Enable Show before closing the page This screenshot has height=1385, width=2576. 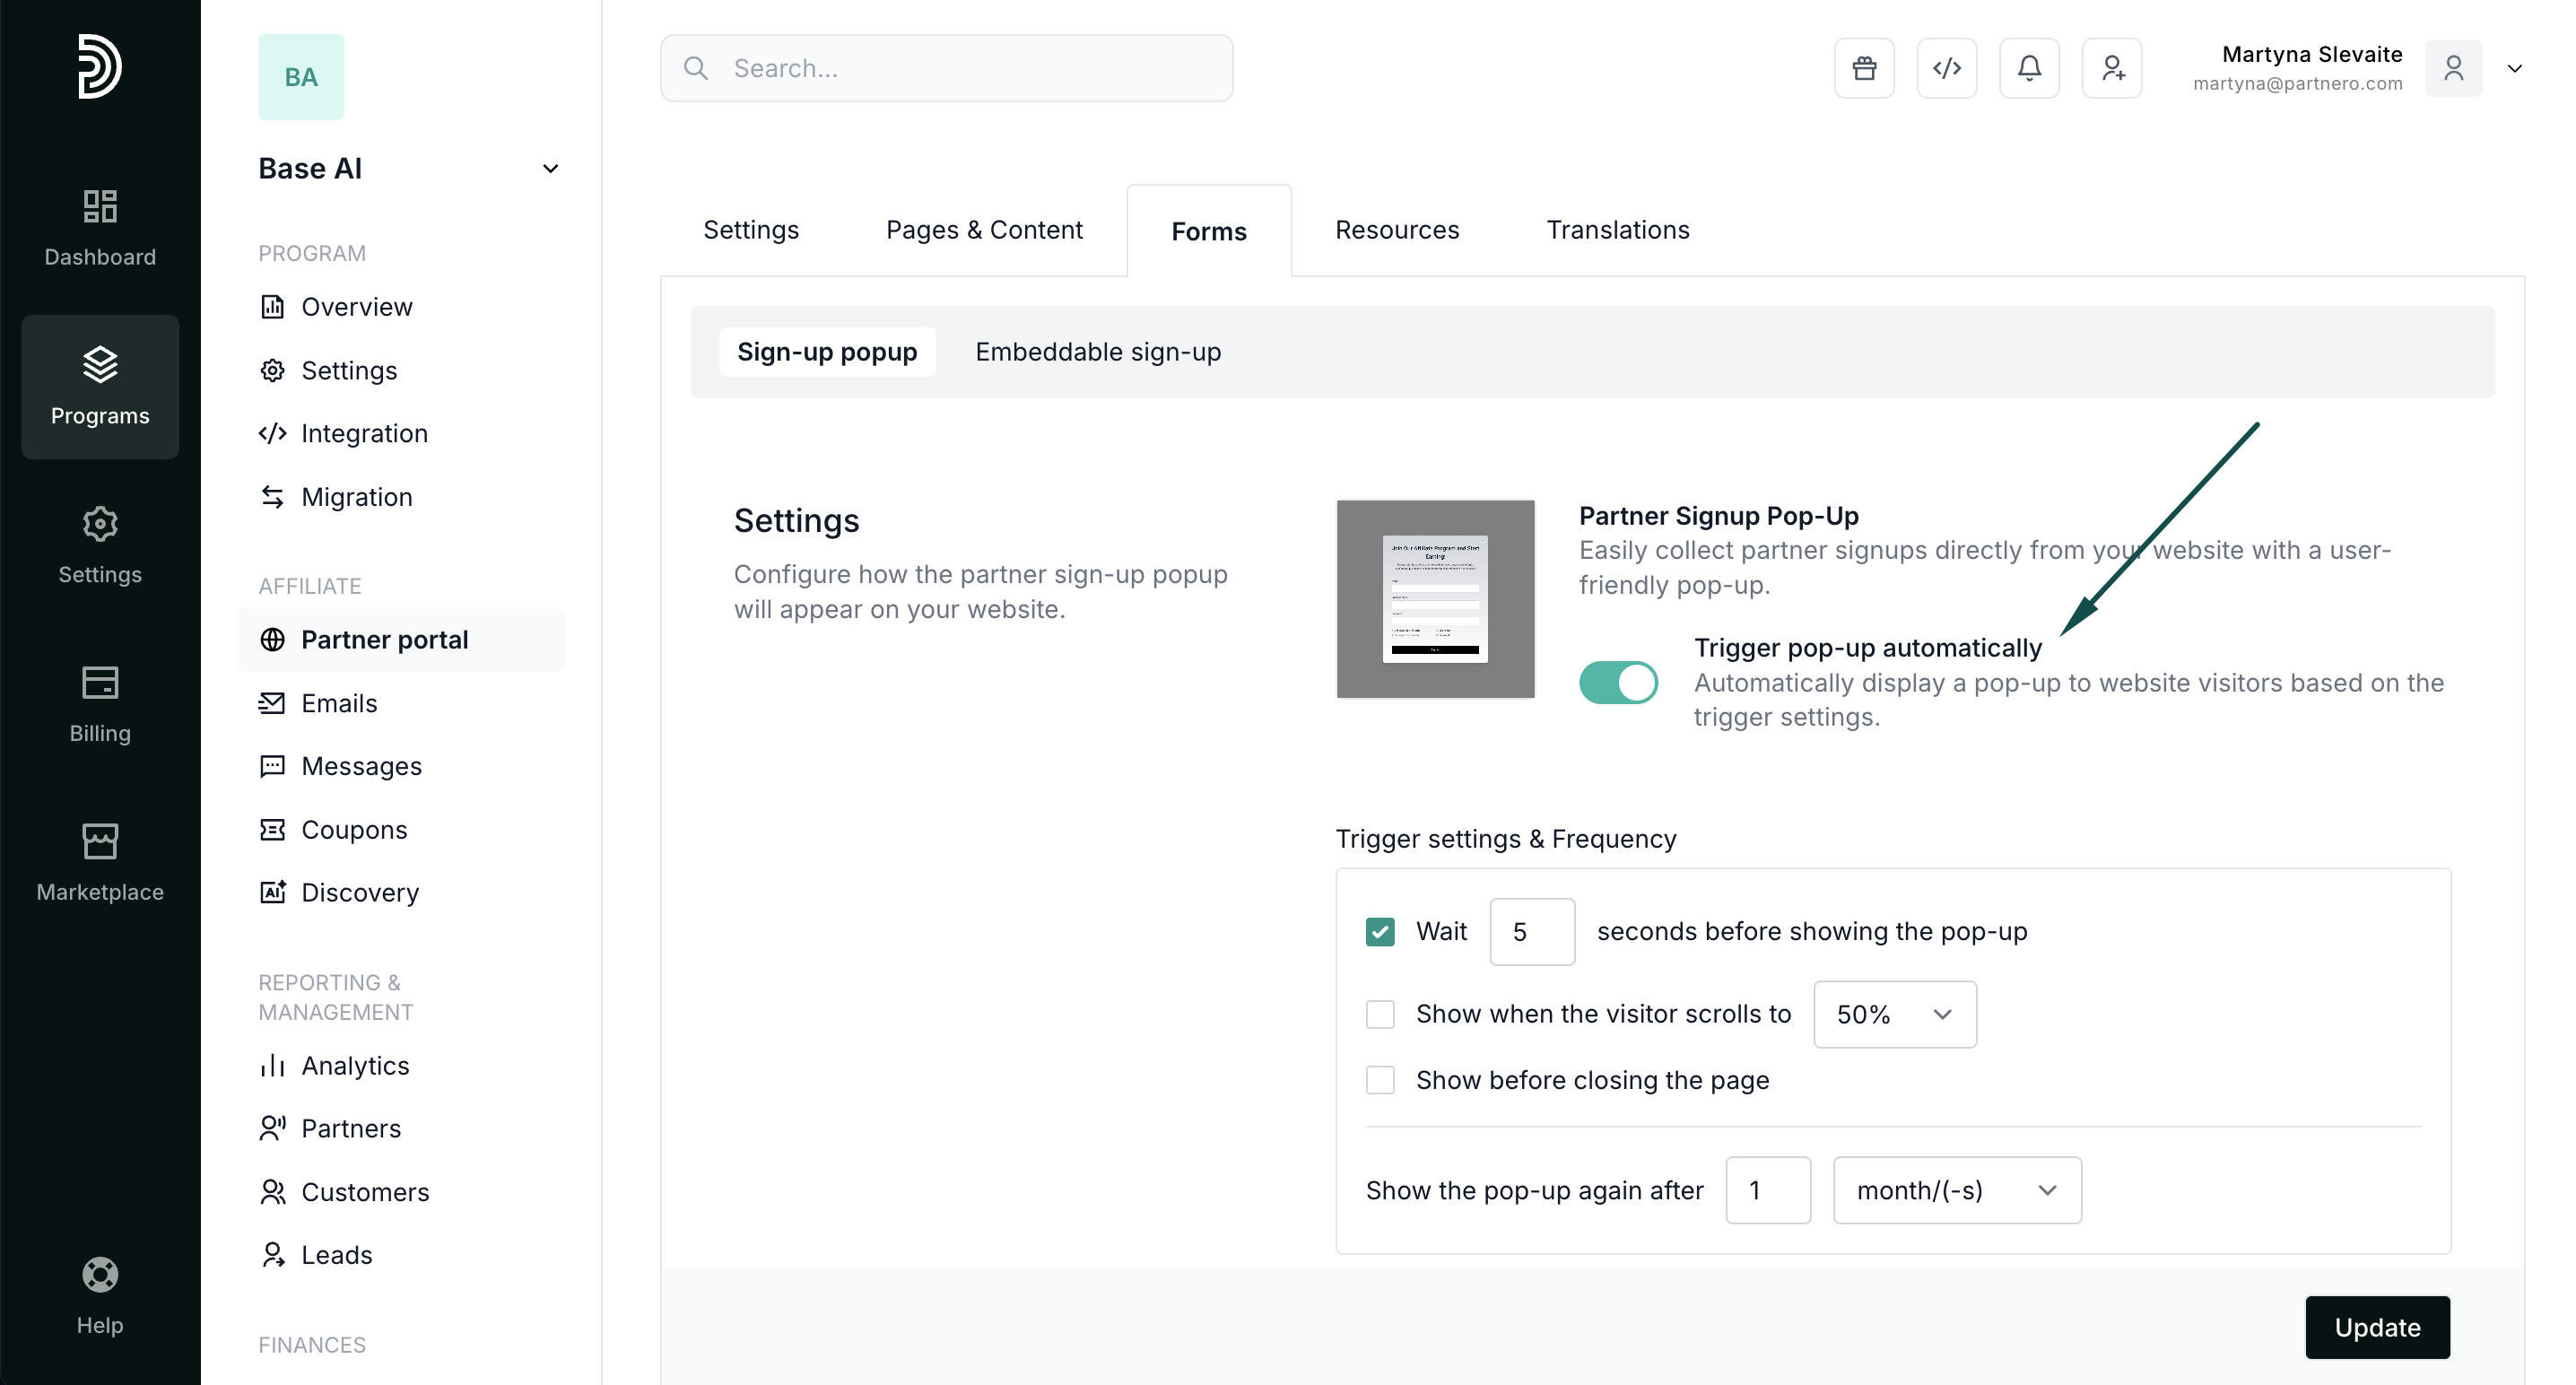click(x=1380, y=1080)
